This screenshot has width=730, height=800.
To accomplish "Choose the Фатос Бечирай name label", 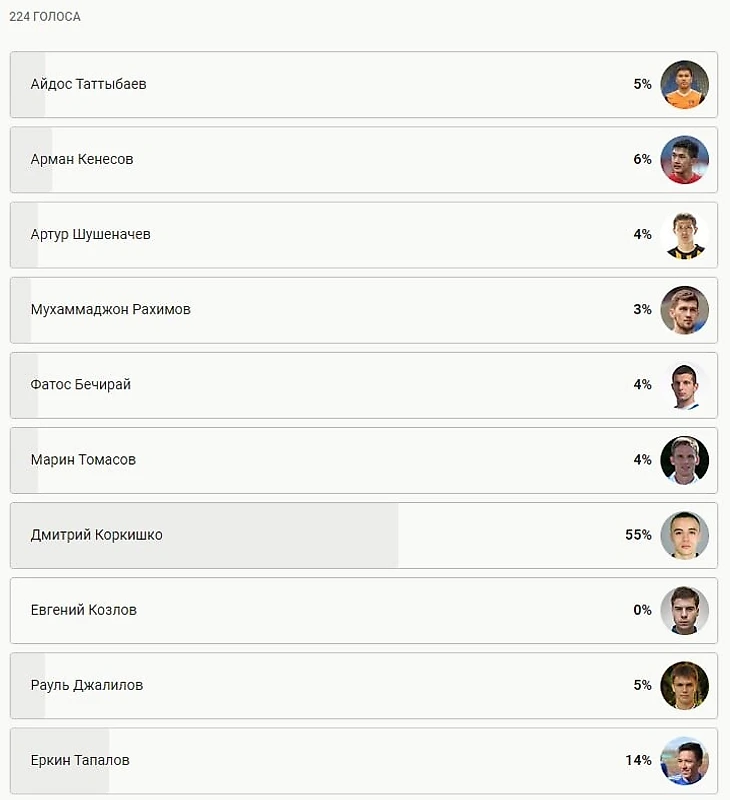I will pos(81,384).
